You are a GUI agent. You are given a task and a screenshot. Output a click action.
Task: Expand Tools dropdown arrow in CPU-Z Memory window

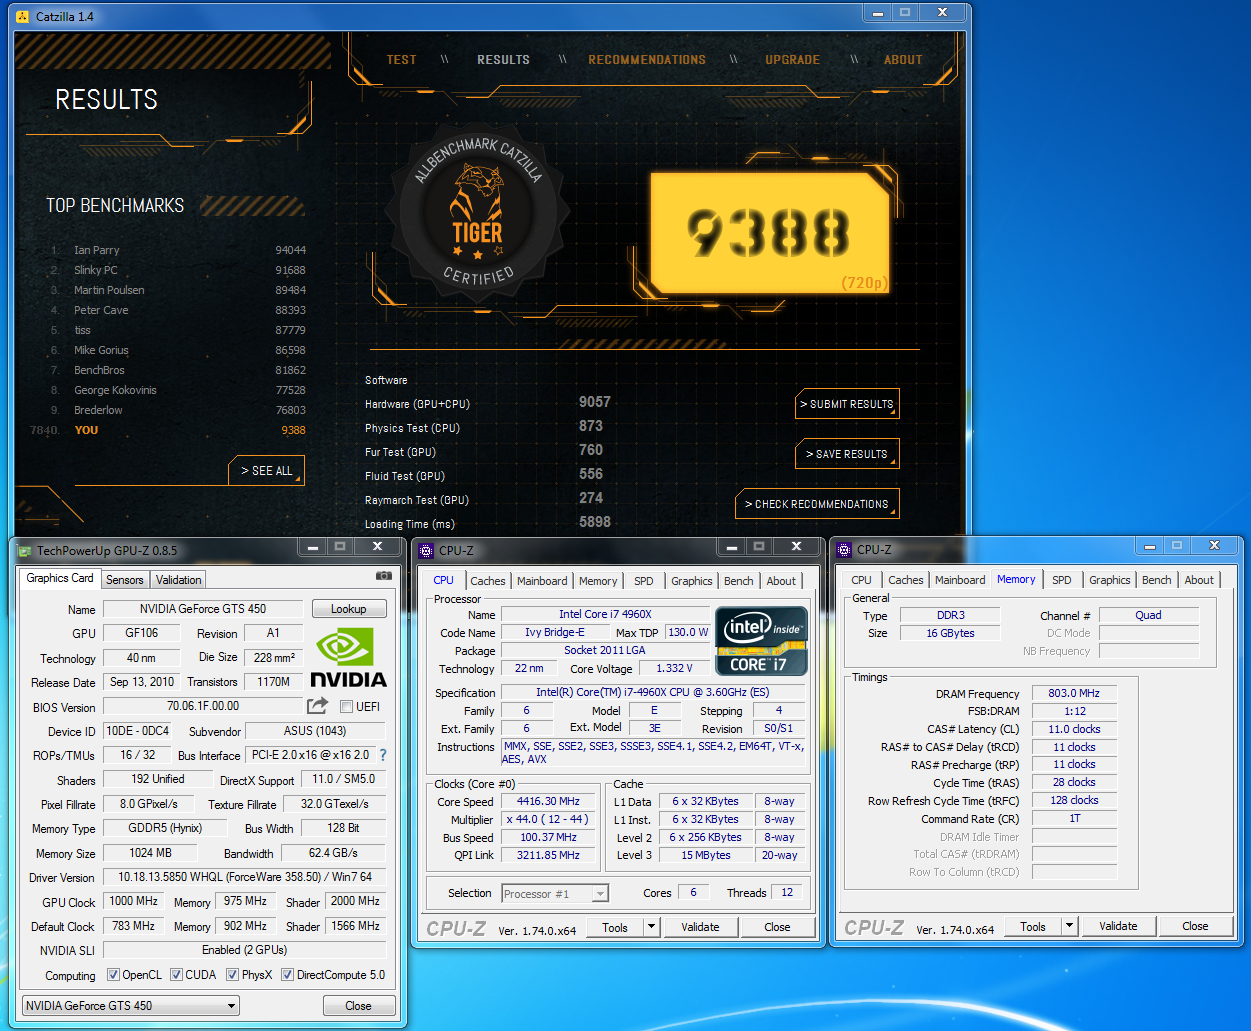(x=1069, y=926)
